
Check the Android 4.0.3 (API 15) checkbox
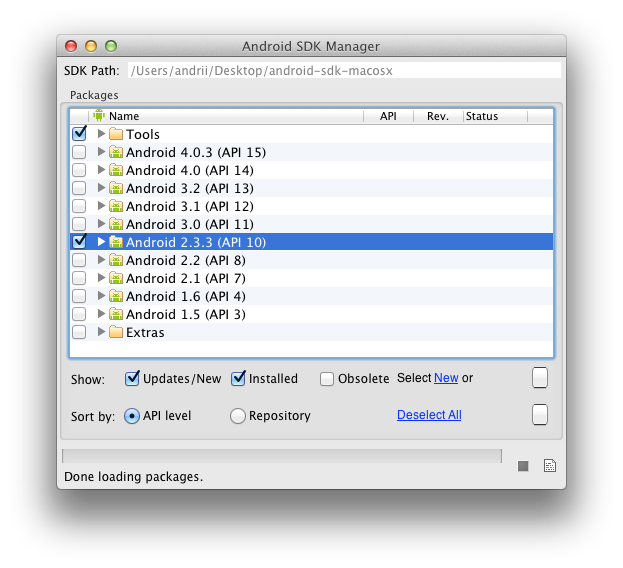79,152
